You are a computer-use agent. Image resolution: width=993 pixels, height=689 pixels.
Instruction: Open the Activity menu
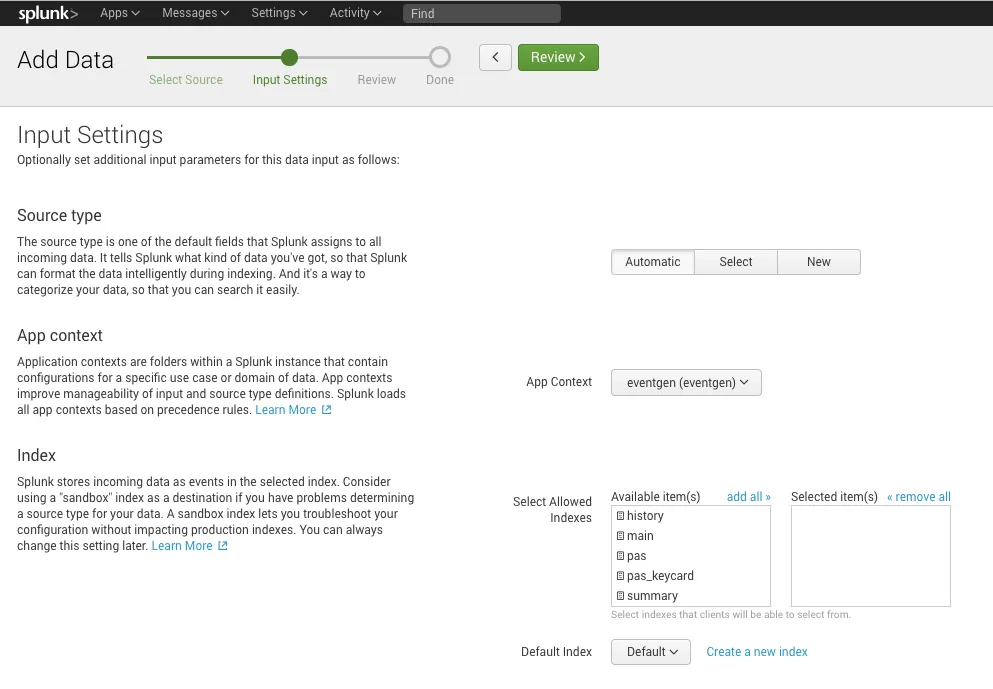[x=354, y=13]
